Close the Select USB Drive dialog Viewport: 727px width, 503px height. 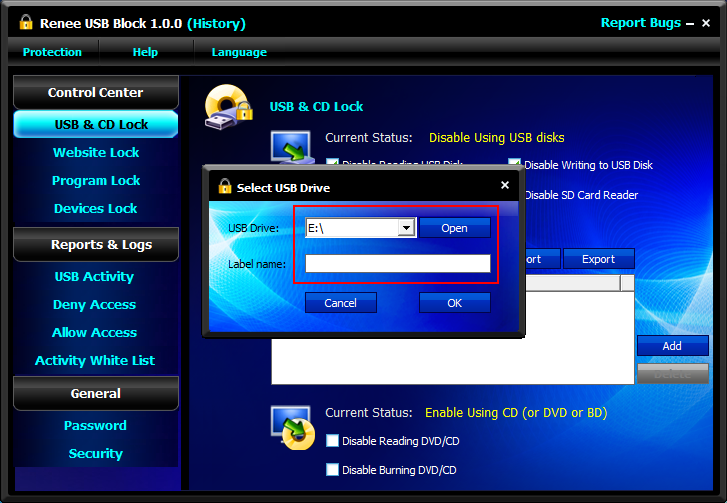tap(504, 185)
